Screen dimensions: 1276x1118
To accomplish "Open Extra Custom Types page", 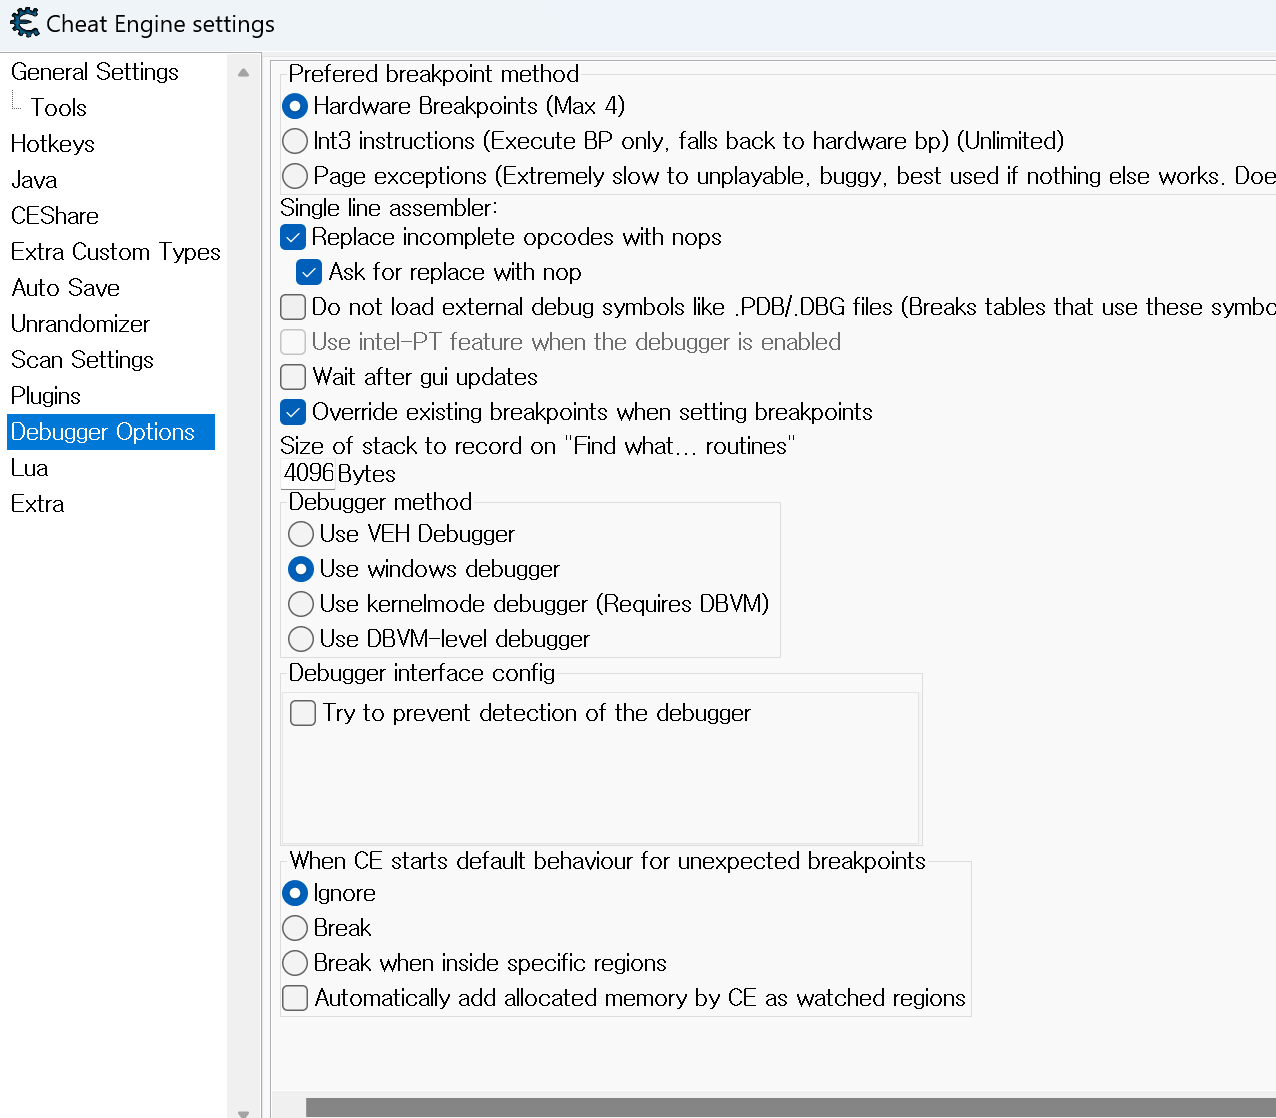I will pos(115,252).
